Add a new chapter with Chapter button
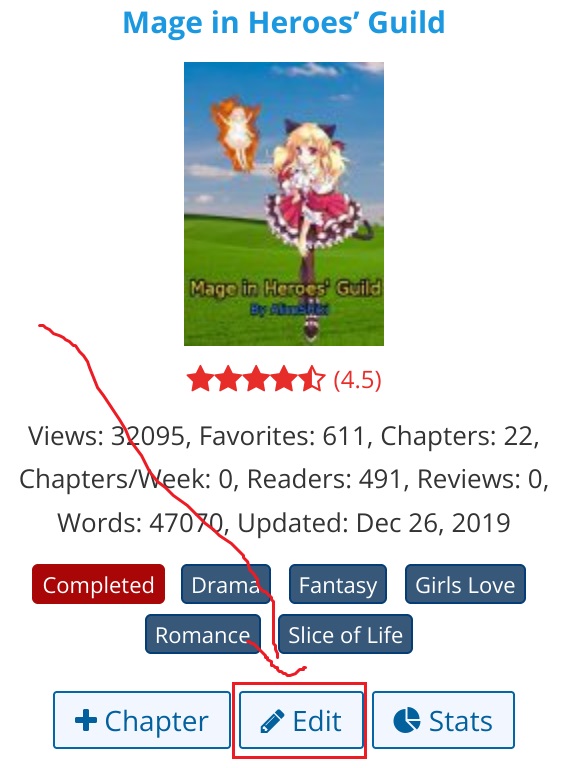Screen dimensions: 578x768 click(x=142, y=720)
